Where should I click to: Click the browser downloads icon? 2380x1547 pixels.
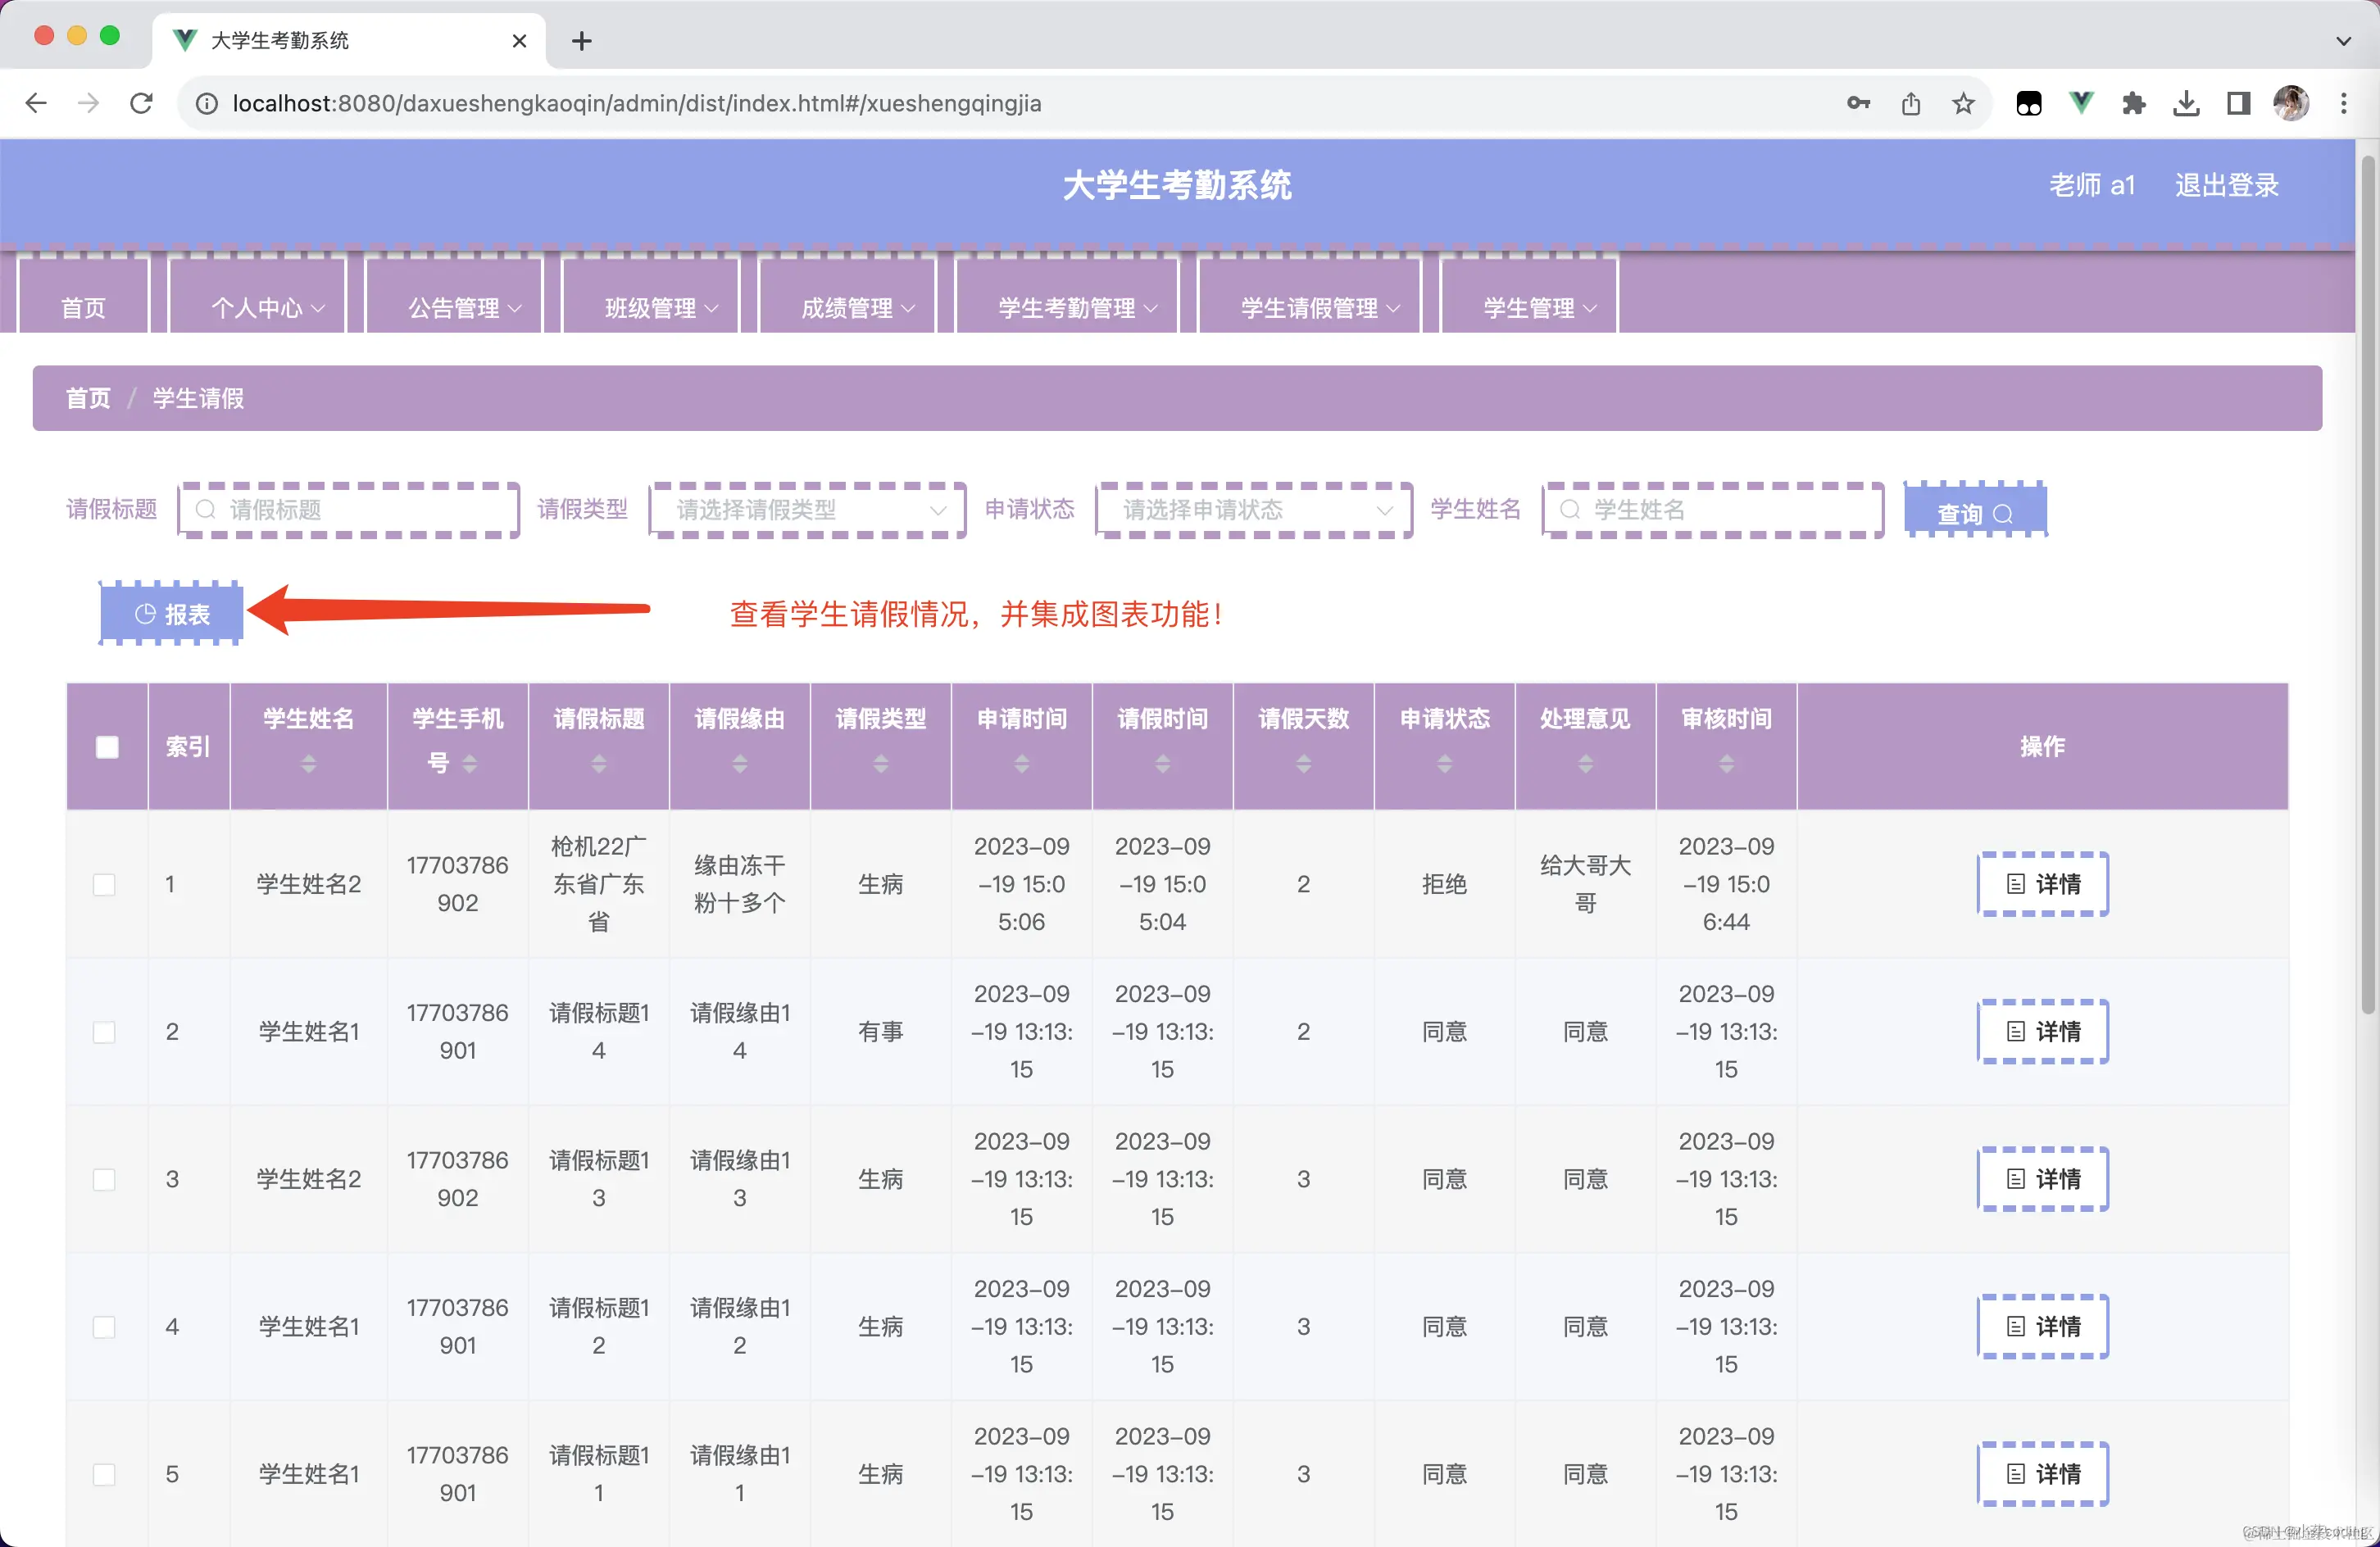(2186, 103)
